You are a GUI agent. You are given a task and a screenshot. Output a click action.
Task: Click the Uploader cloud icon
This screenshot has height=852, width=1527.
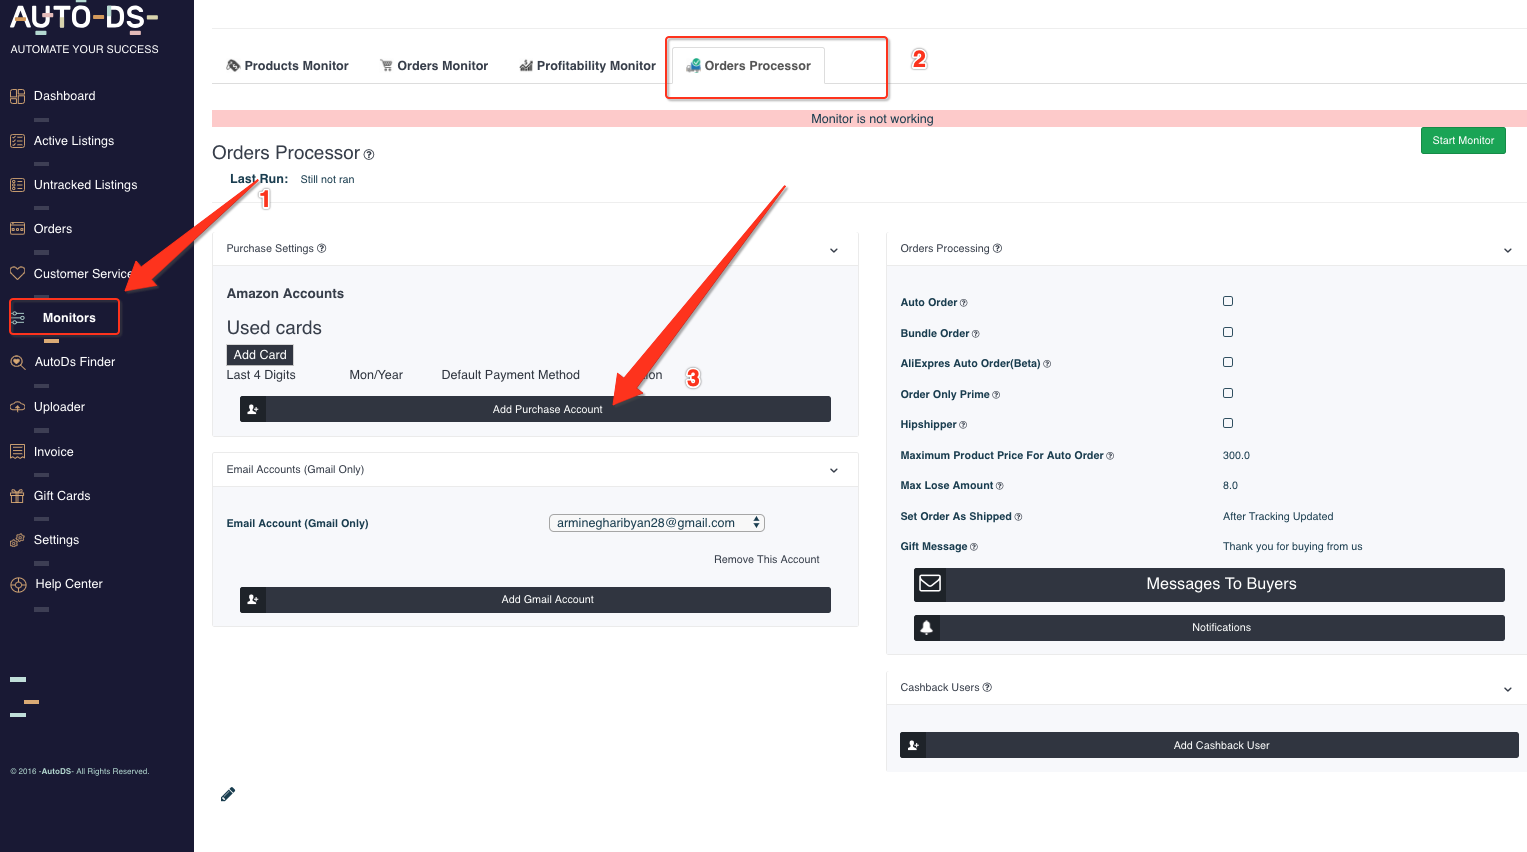coord(17,407)
